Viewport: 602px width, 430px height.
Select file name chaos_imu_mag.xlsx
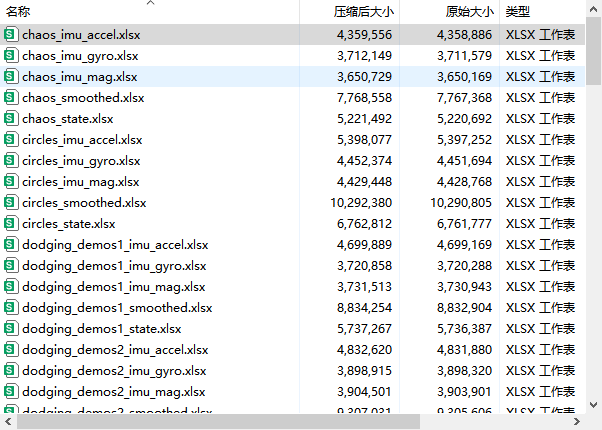79,77
